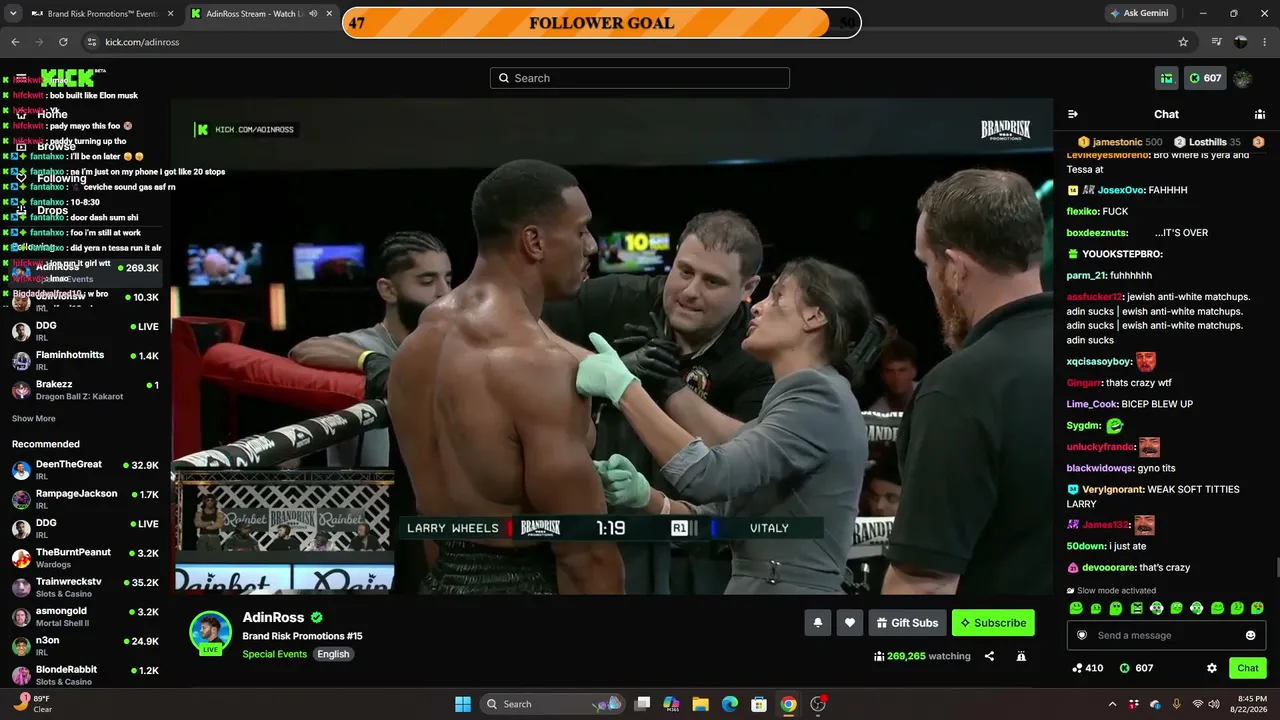Open the 89°F weather widget
This screenshot has width=1280, height=720.
33,704
